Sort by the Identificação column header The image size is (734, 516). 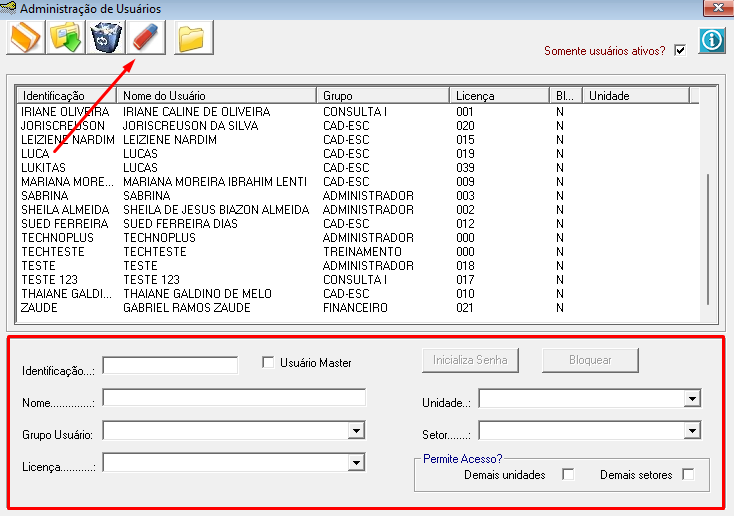tap(66, 96)
